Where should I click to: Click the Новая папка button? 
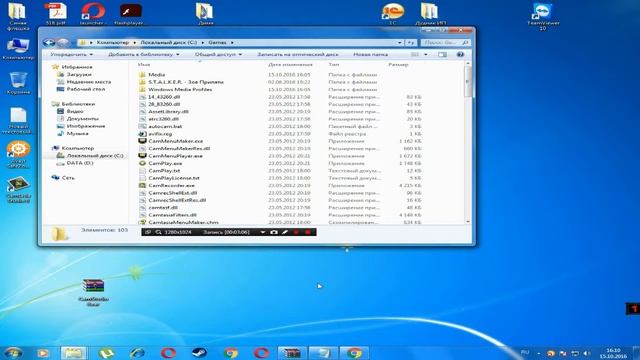[371, 54]
